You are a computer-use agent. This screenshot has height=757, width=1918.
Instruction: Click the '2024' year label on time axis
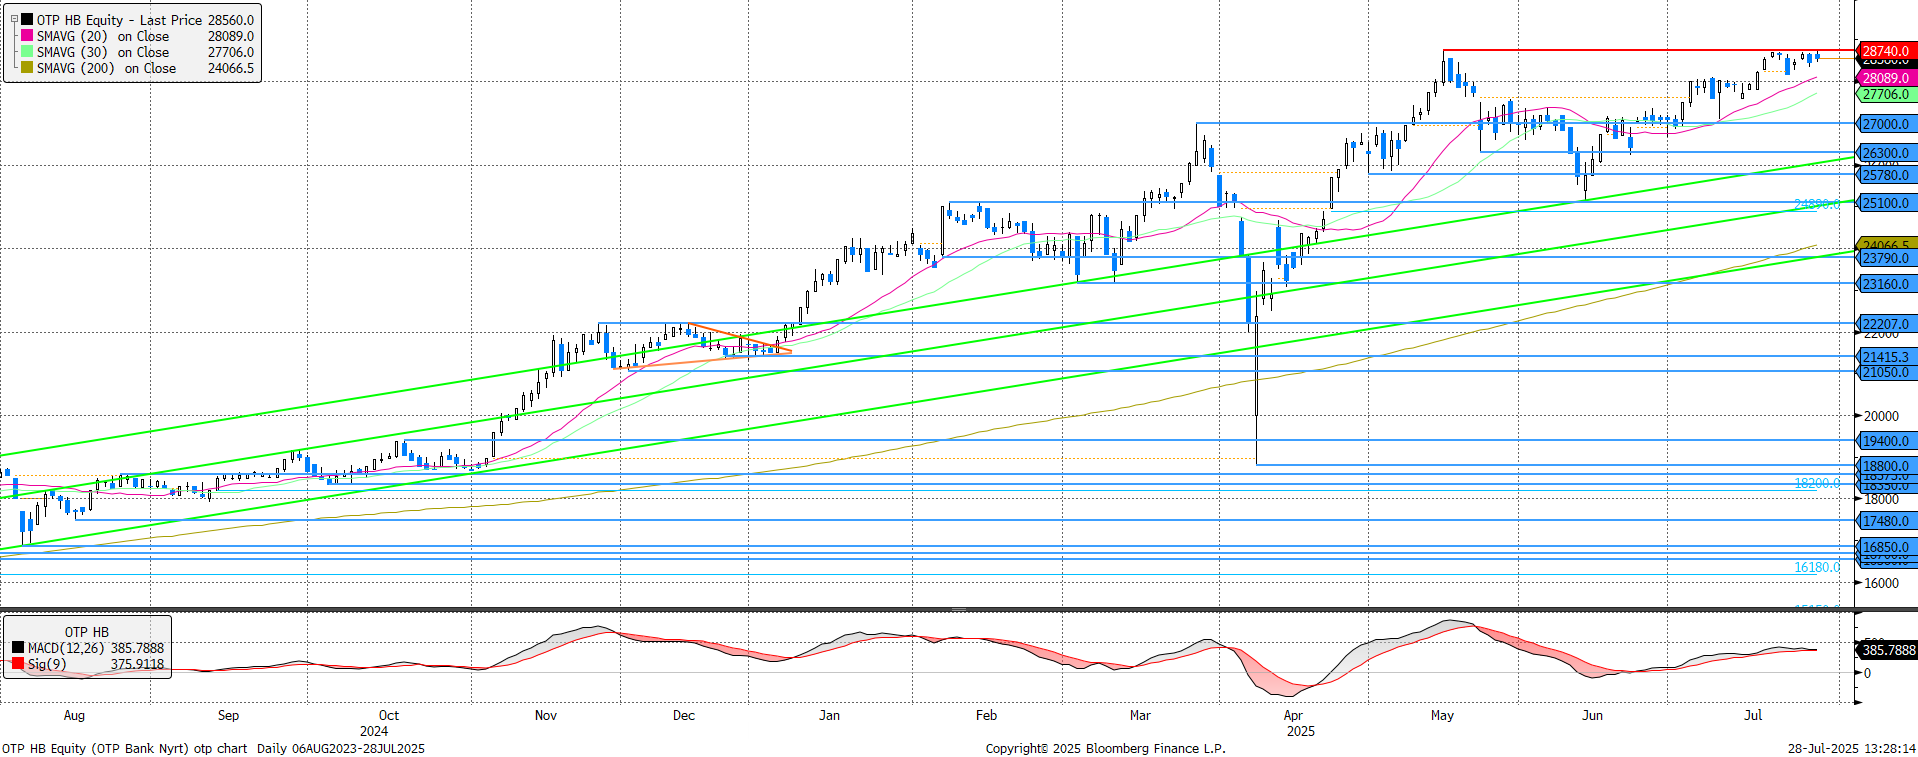[374, 731]
